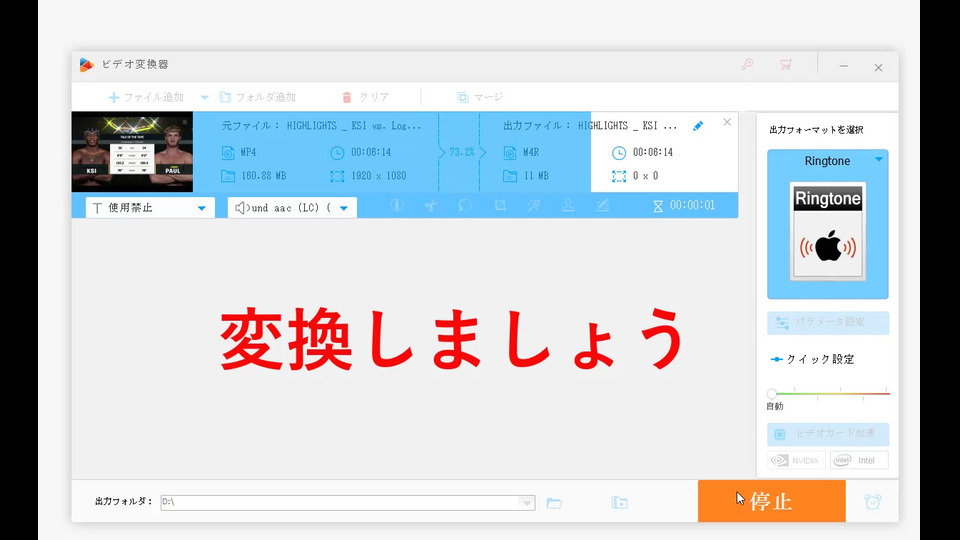The image size is (960, 540).
Task: Open the output folder with the play-folder icon
Action: pos(620,503)
